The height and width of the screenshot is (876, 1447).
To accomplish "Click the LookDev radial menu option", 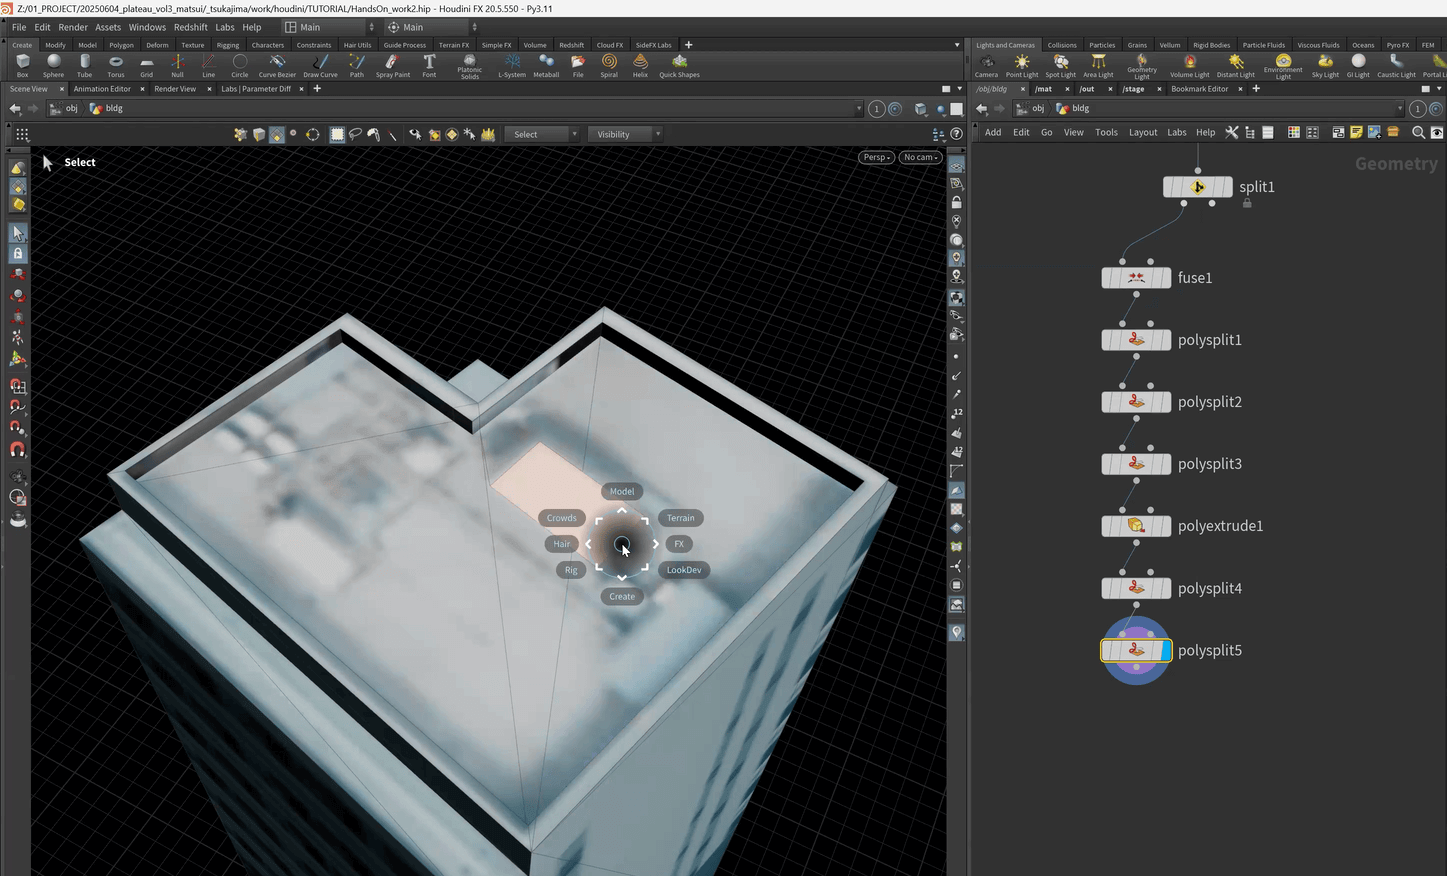I will [684, 570].
